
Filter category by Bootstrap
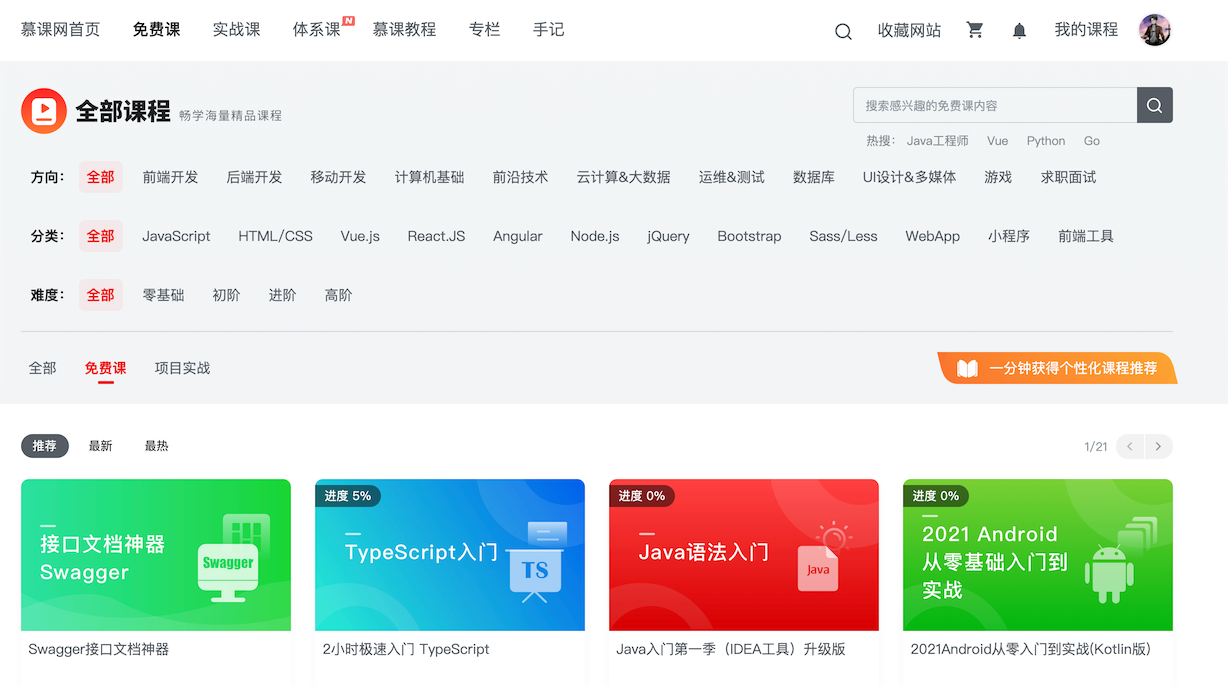pos(750,236)
